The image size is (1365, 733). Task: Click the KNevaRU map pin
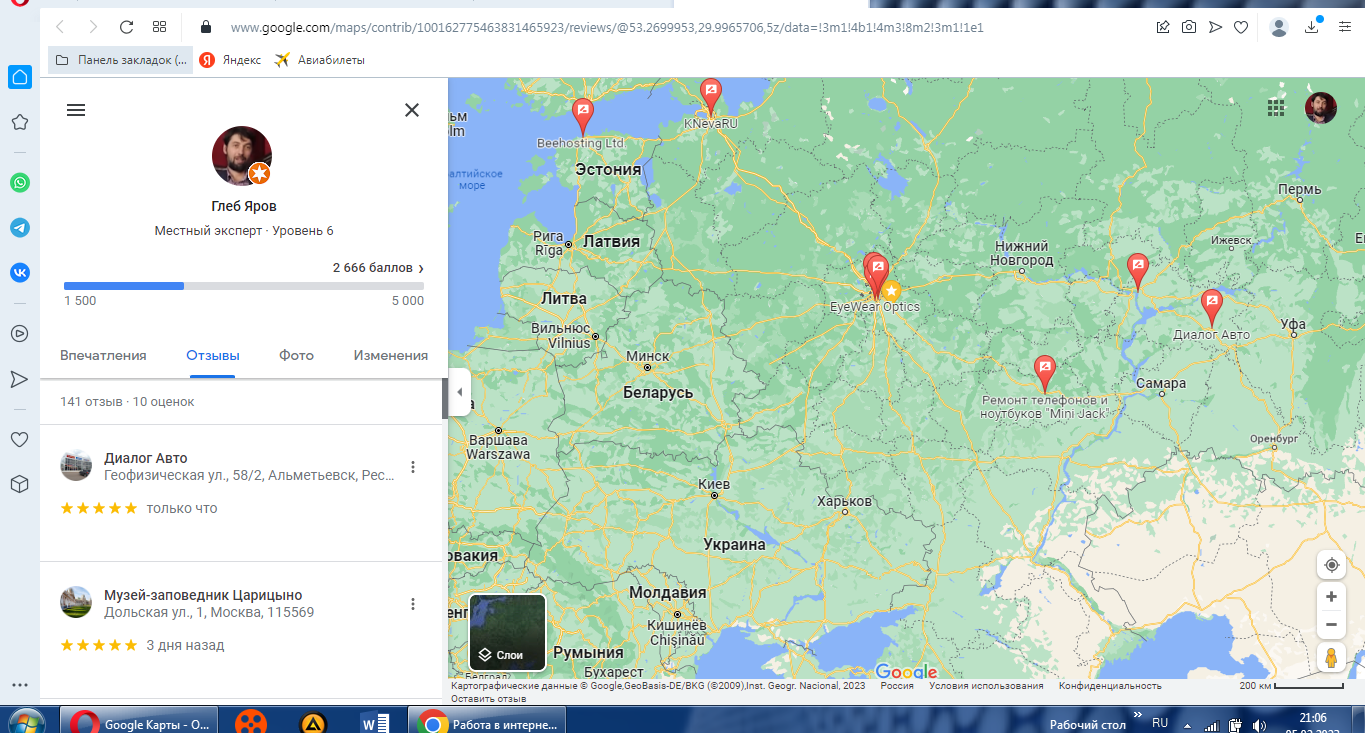[x=710, y=95]
